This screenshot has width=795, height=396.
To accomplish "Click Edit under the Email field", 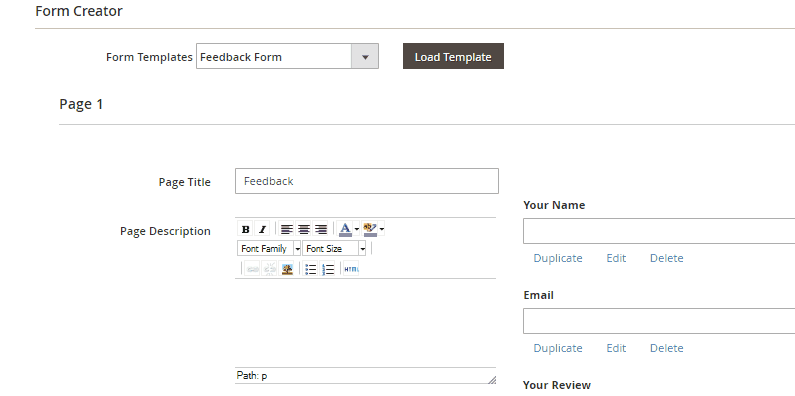I will 616,348.
